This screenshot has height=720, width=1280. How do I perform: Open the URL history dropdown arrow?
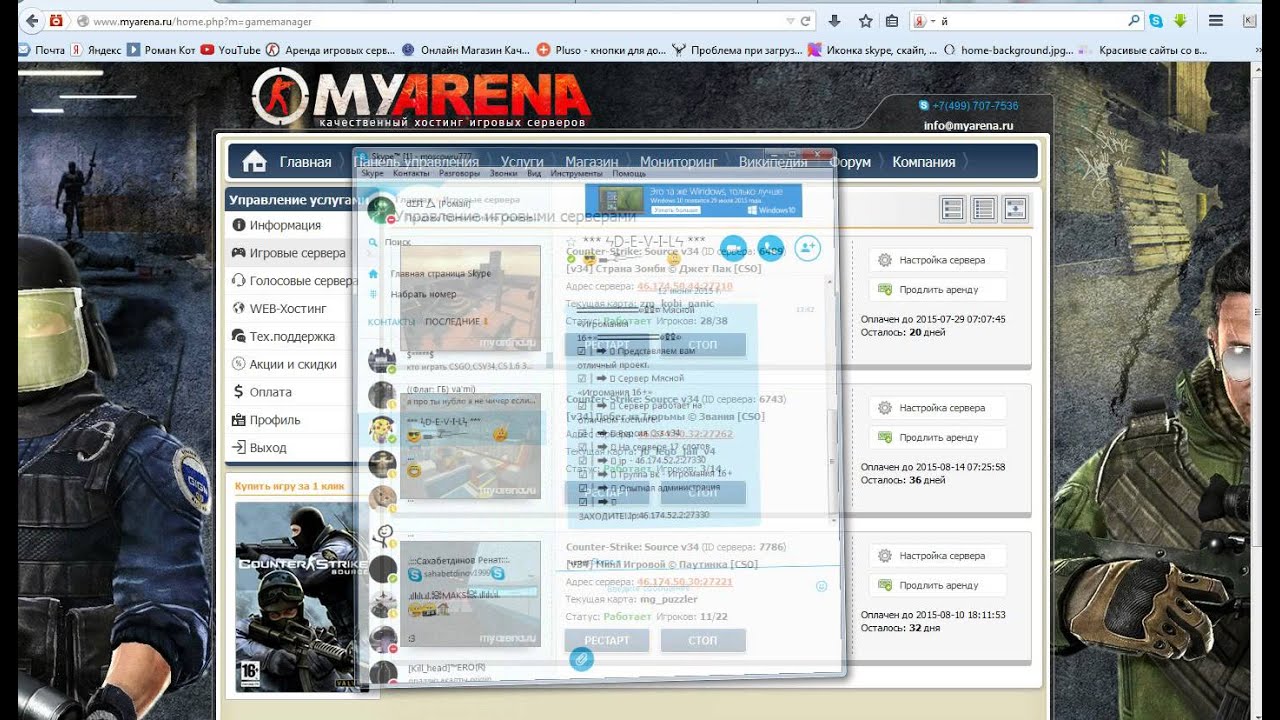point(790,21)
